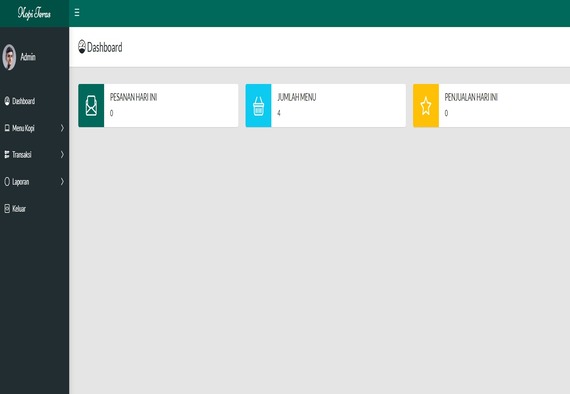Click the Penjualan Hari Ini star icon
Screen dimensions: 570x394
426,105
